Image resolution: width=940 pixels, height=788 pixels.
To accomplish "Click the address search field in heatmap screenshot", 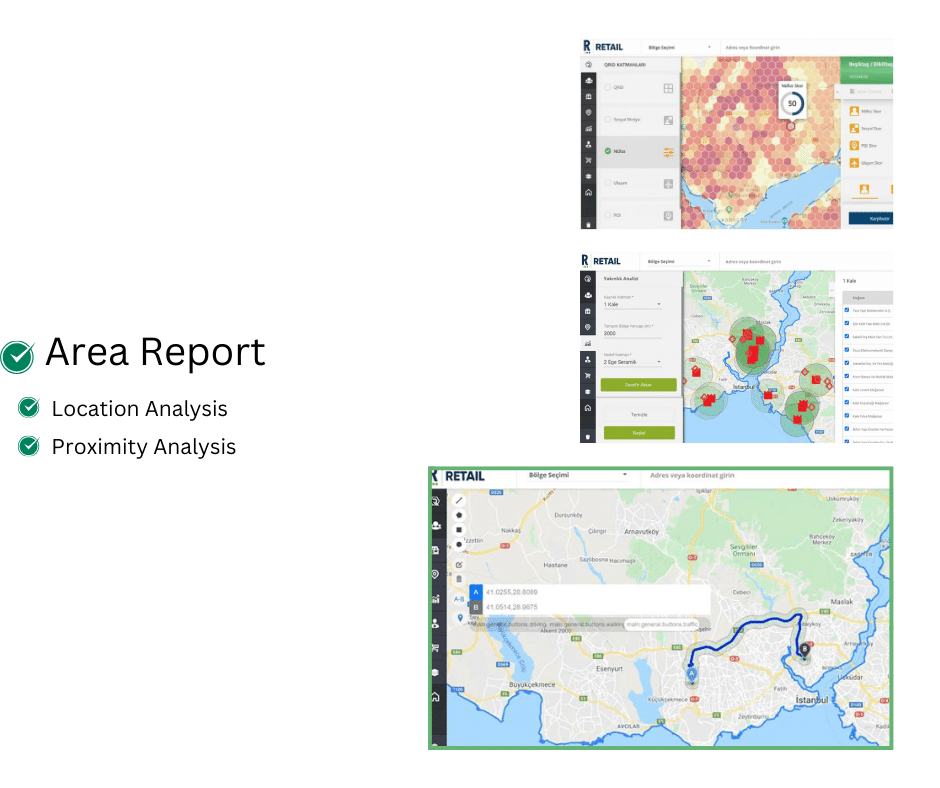I will point(806,47).
